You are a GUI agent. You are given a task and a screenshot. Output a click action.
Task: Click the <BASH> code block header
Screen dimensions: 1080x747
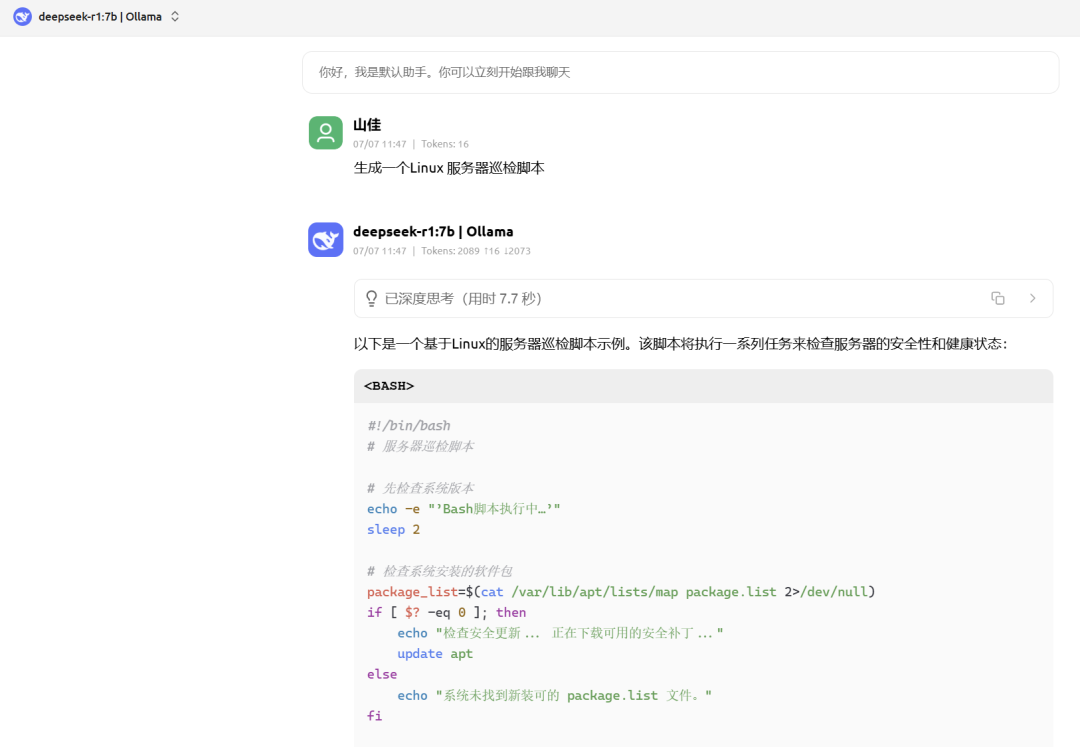point(703,386)
